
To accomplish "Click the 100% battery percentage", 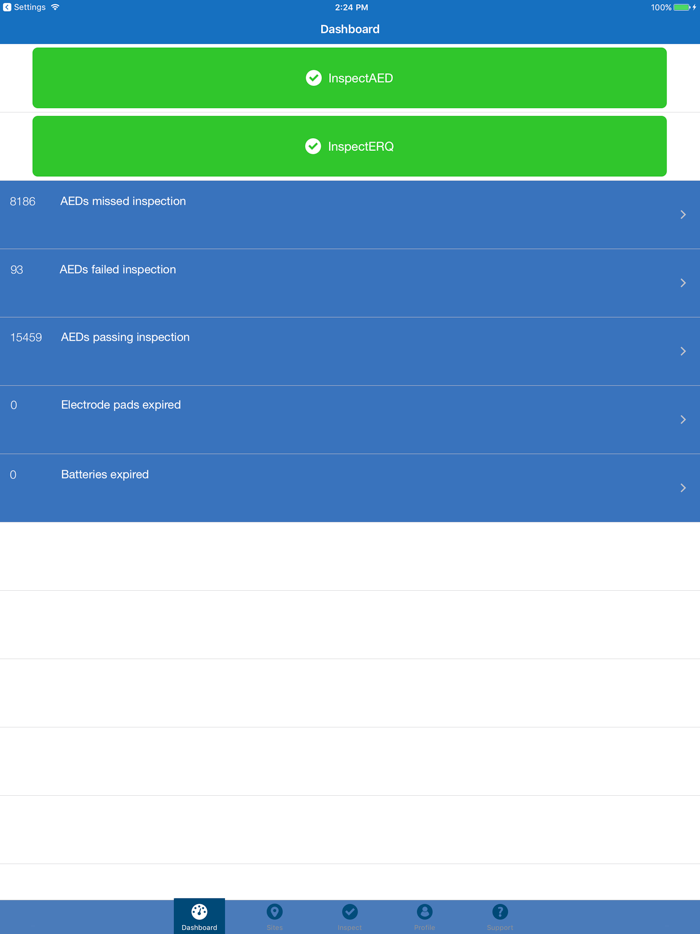I will [661, 7].
